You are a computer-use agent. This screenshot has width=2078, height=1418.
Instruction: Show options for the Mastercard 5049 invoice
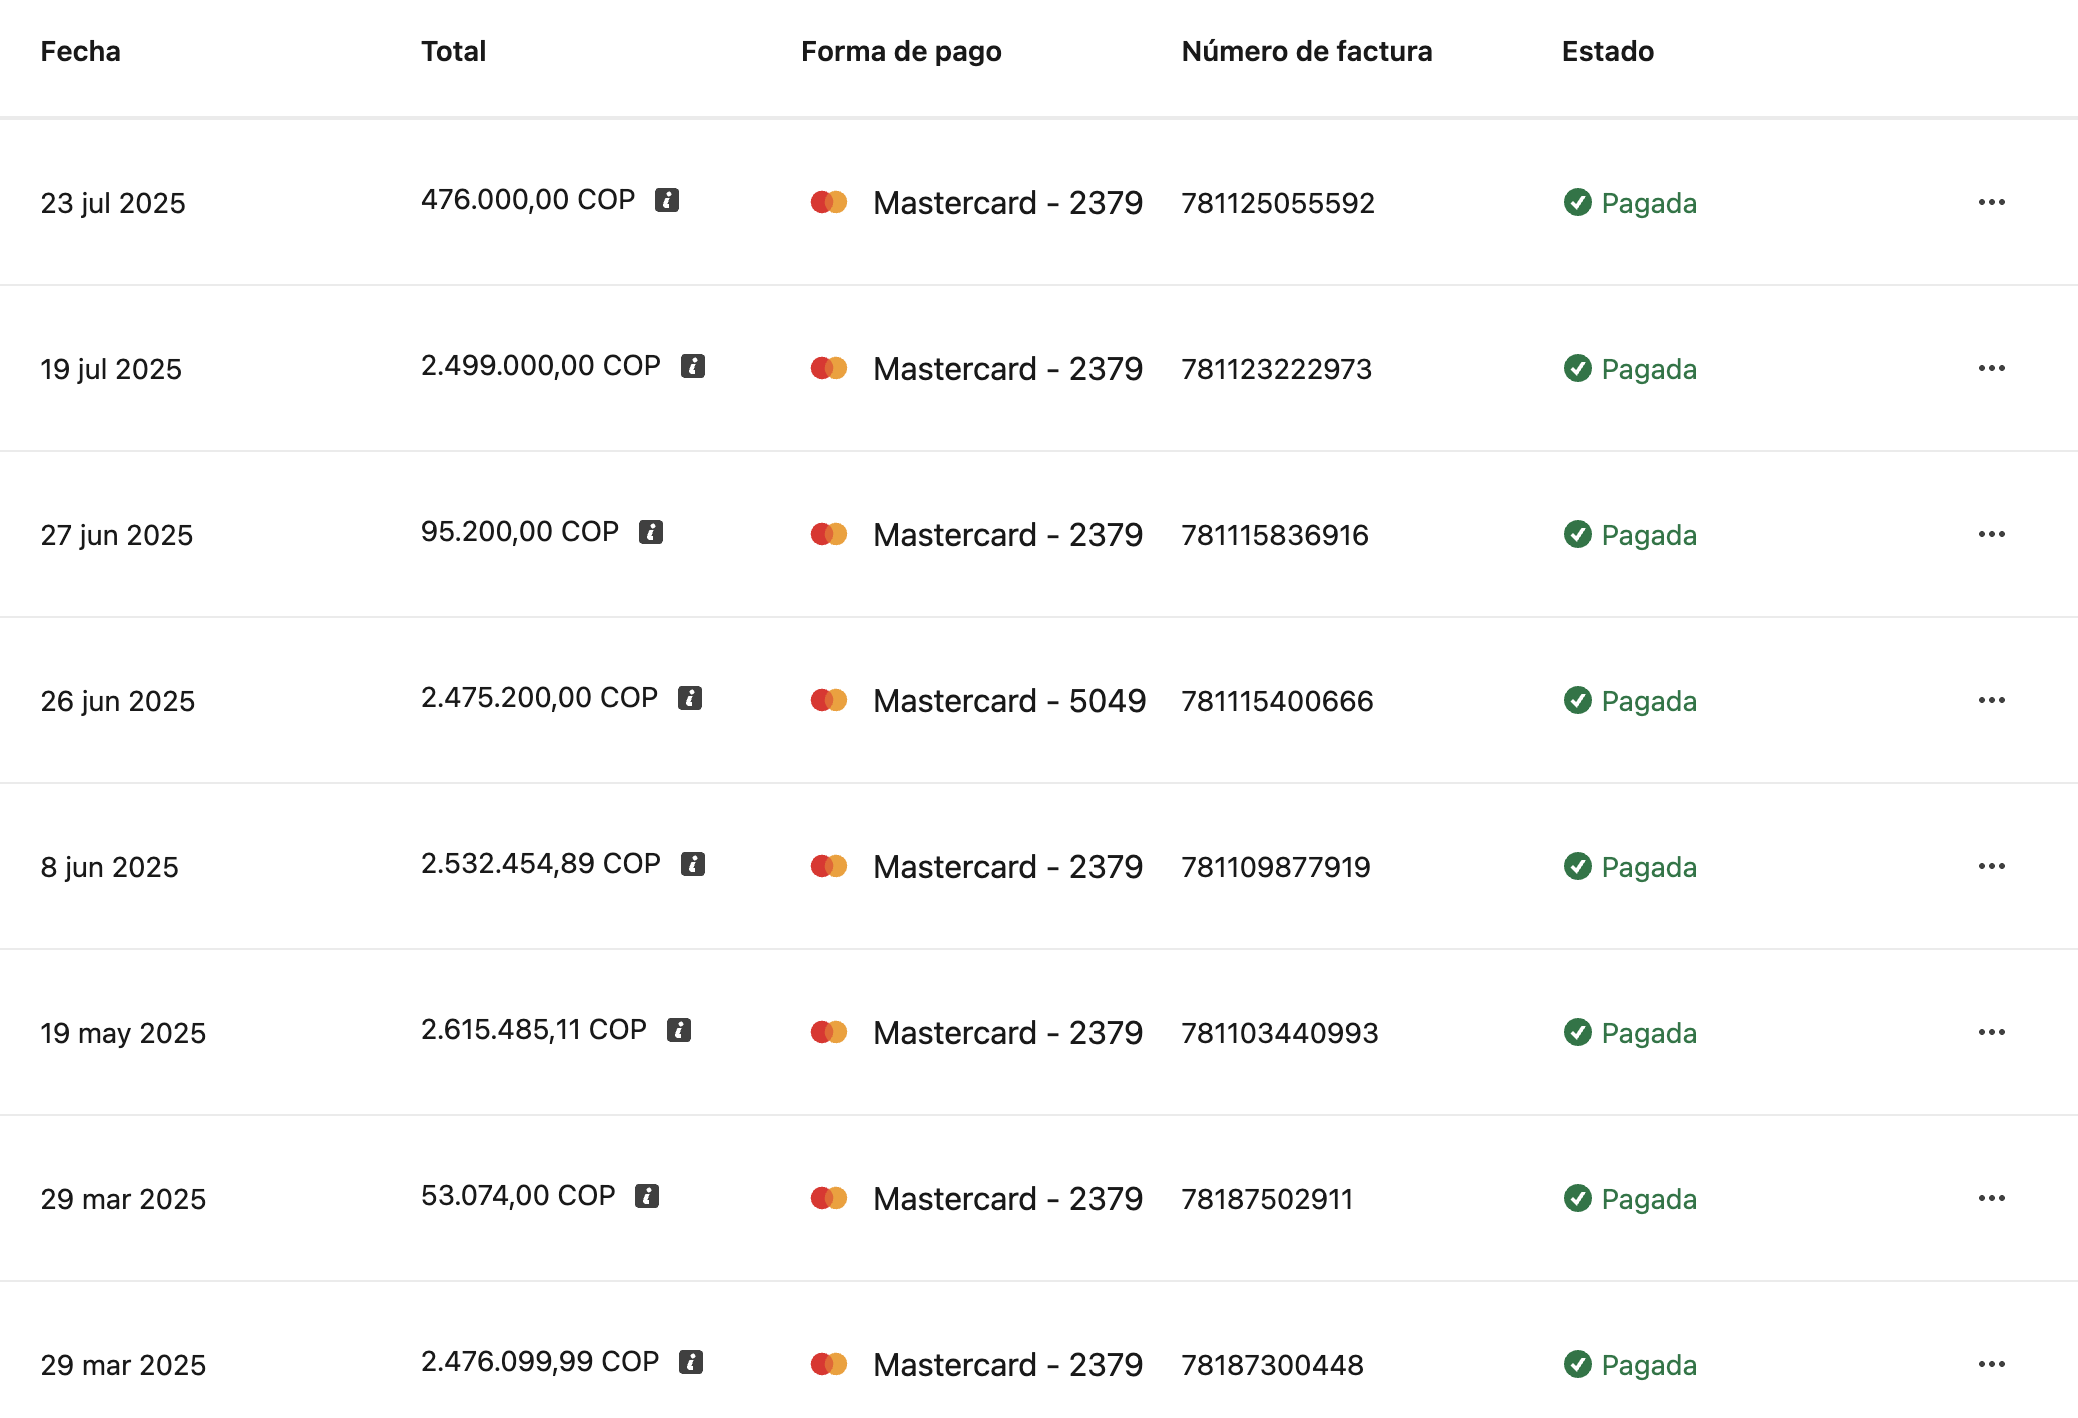pos(1991,701)
